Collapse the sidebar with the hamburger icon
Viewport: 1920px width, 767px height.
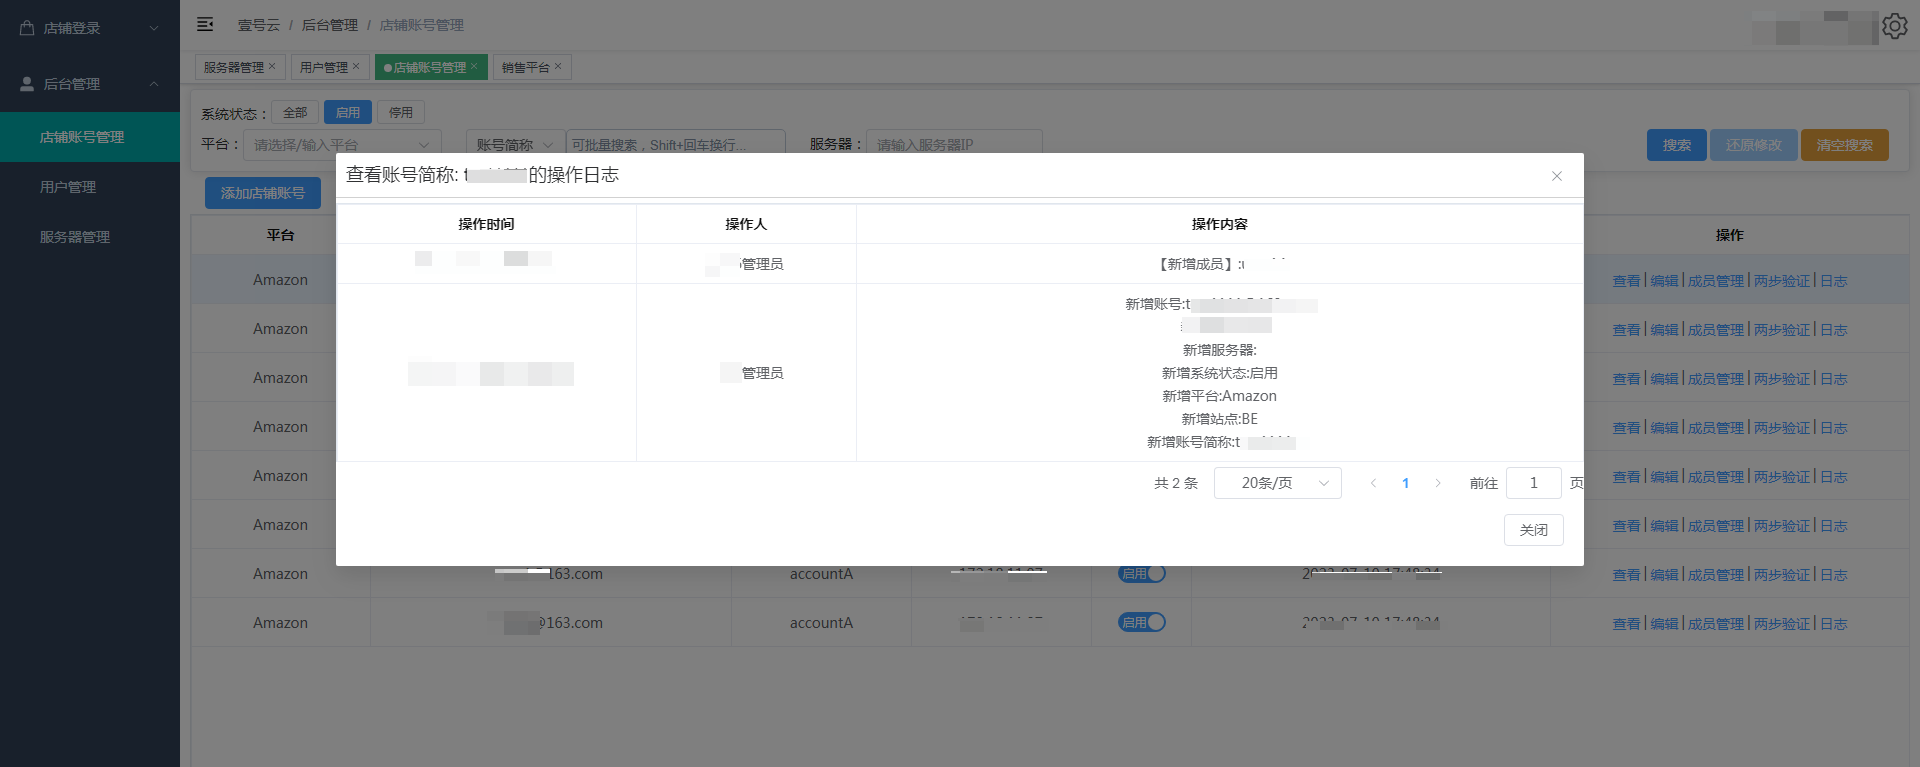[205, 24]
